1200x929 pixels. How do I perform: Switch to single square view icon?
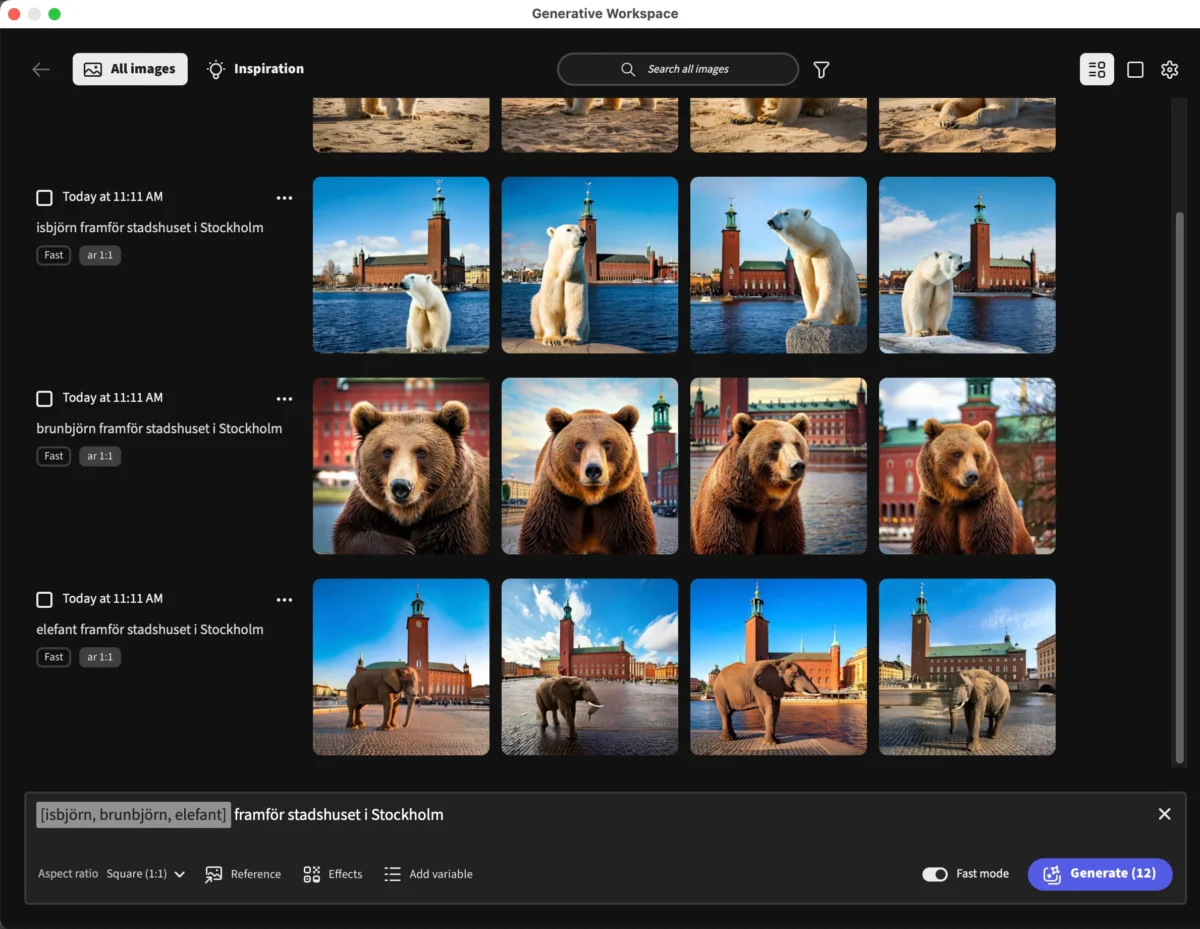pyautogui.click(x=1135, y=69)
